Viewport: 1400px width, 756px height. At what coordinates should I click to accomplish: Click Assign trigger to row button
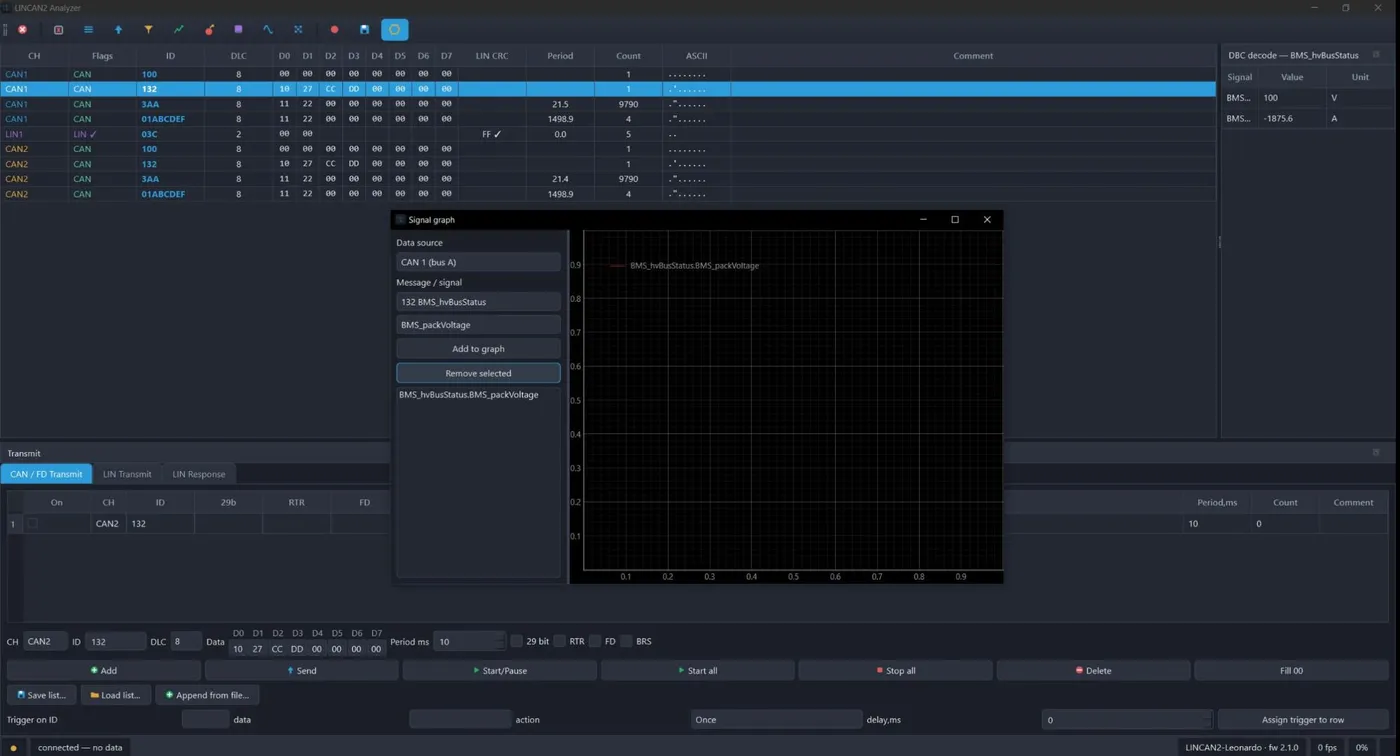tap(1303, 719)
